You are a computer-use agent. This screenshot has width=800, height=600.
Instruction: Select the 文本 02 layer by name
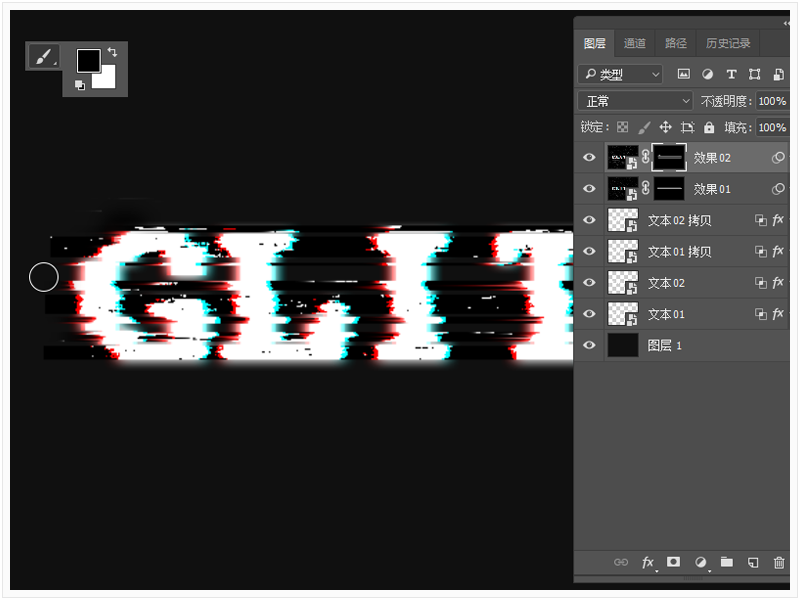click(666, 283)
